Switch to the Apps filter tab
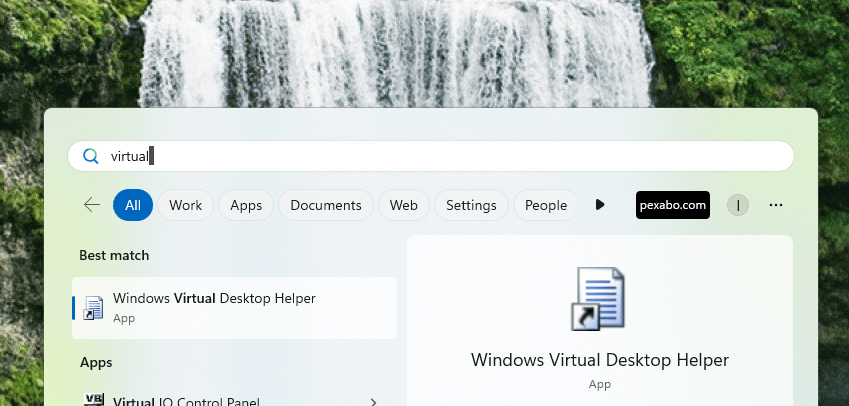Viewport: 849px width, 406px height. tap(246, 205)
